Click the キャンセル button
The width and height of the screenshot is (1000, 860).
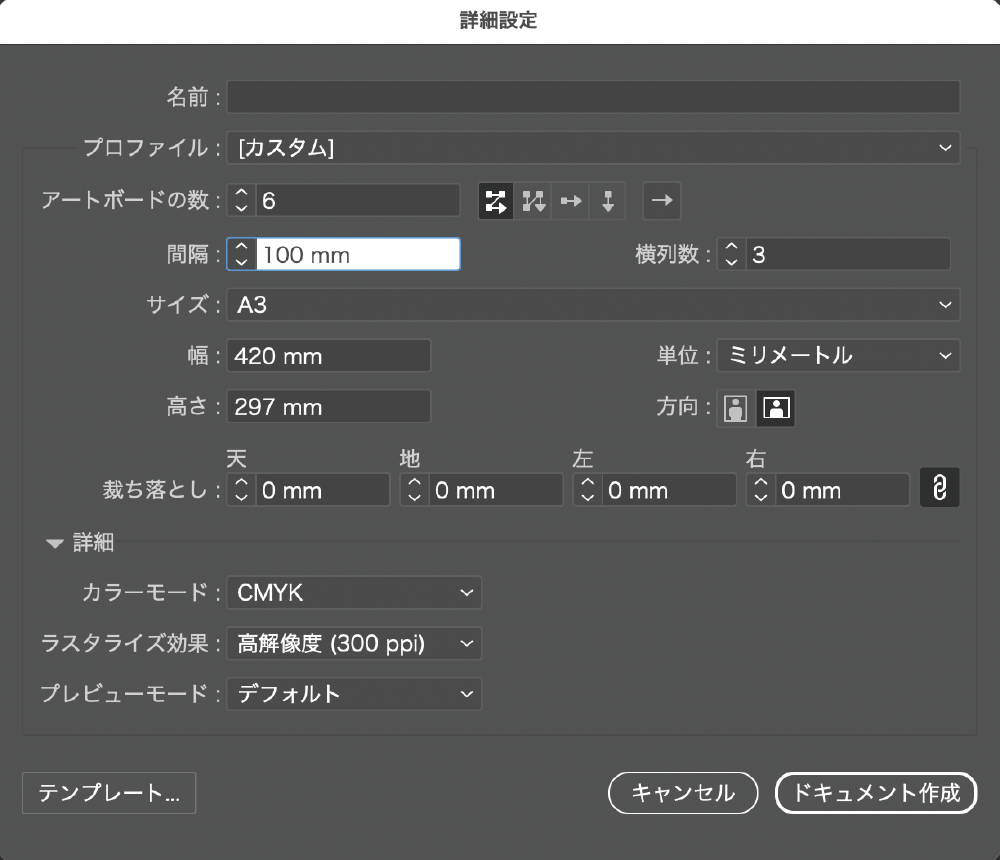[x=683, y=793]
